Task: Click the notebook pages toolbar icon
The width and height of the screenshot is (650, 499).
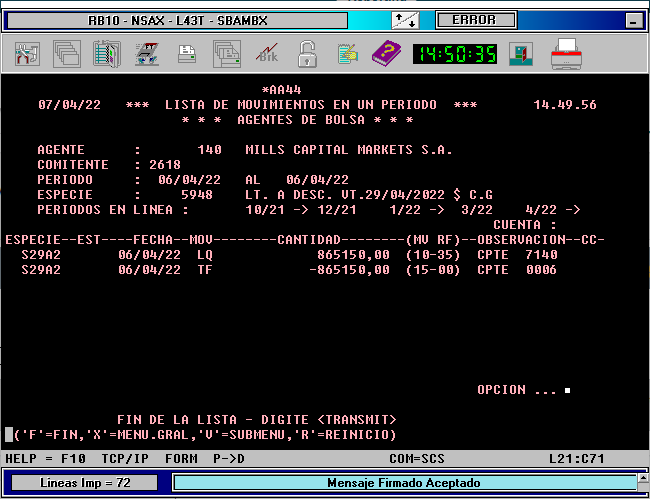Action: pos(107,54)
